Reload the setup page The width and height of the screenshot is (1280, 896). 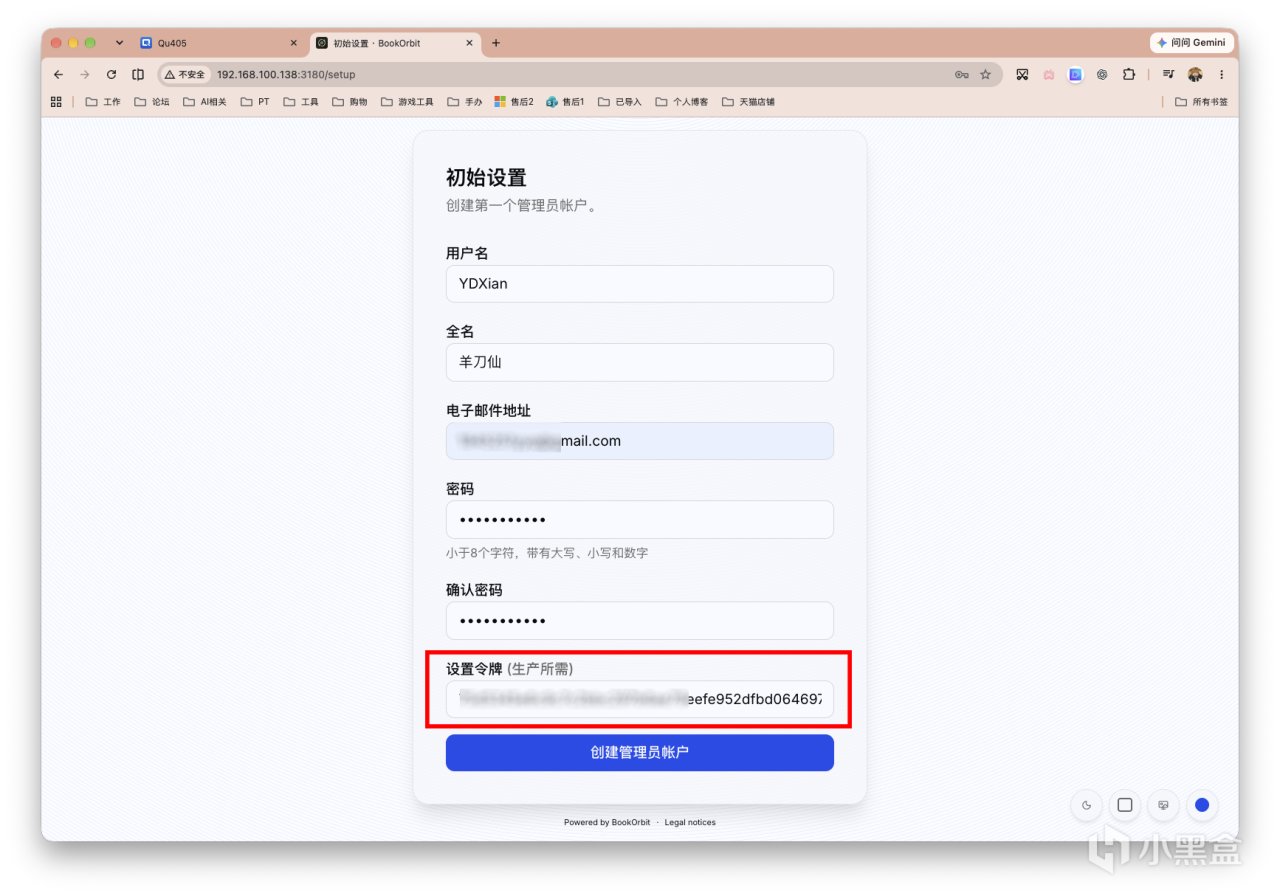111,74
